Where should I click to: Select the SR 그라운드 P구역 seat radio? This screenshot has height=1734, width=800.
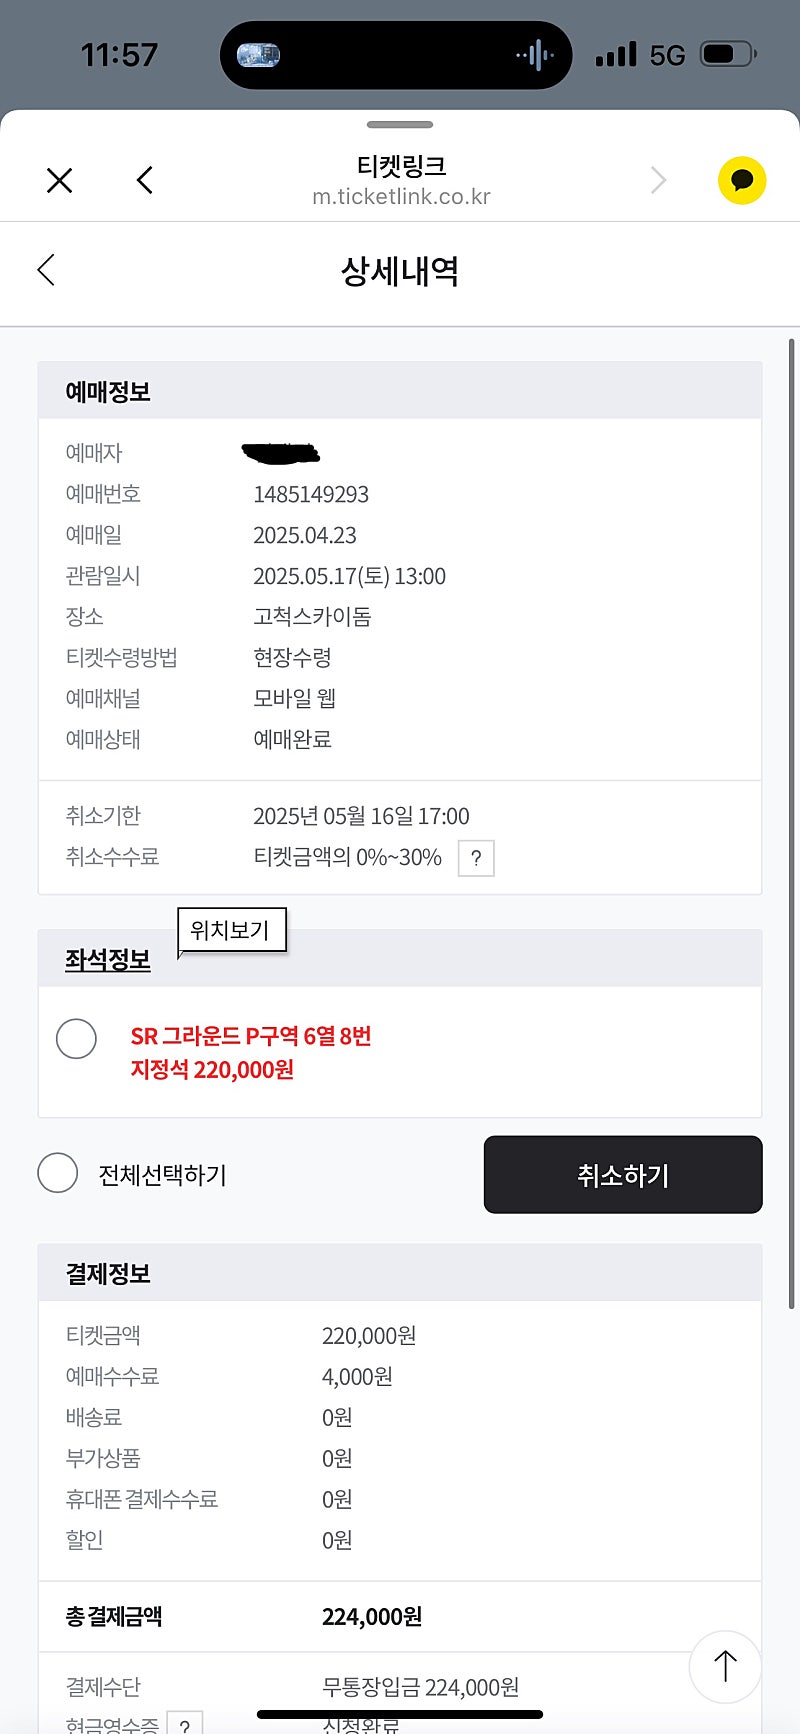click(x=76, y=1039)
